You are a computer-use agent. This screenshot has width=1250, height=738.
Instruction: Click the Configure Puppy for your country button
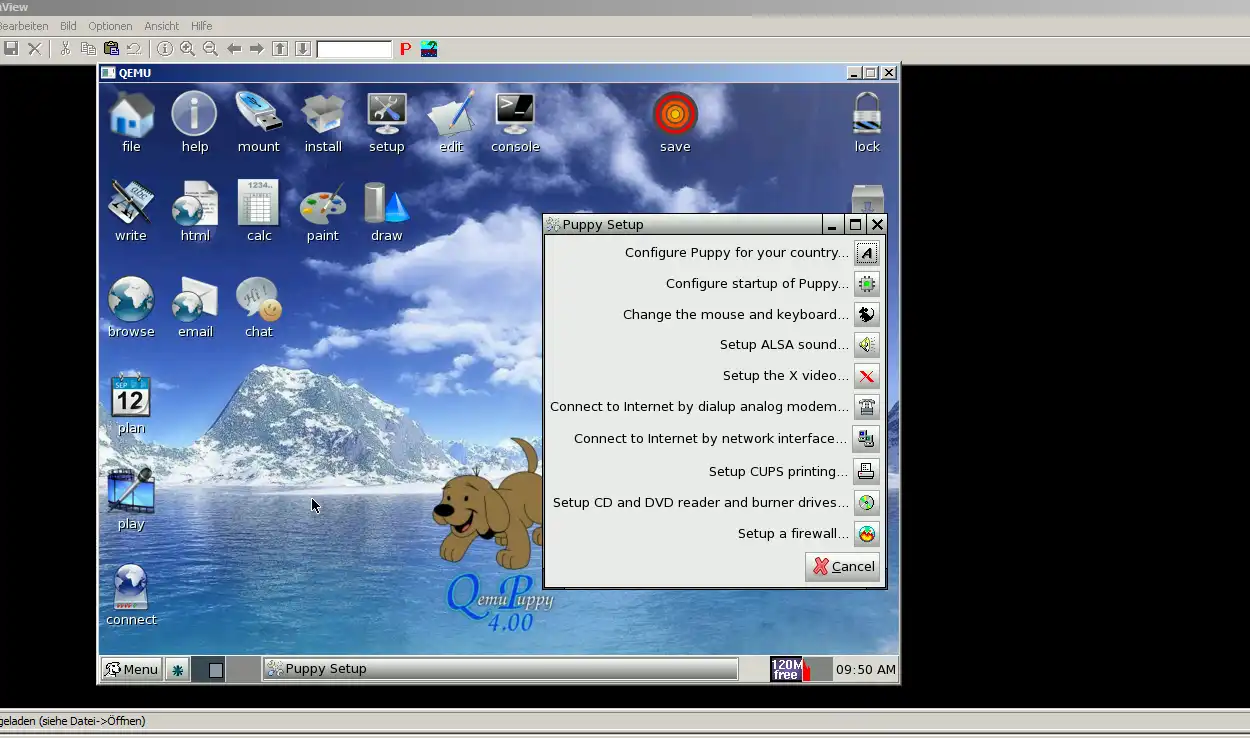[x=866, y=253]
